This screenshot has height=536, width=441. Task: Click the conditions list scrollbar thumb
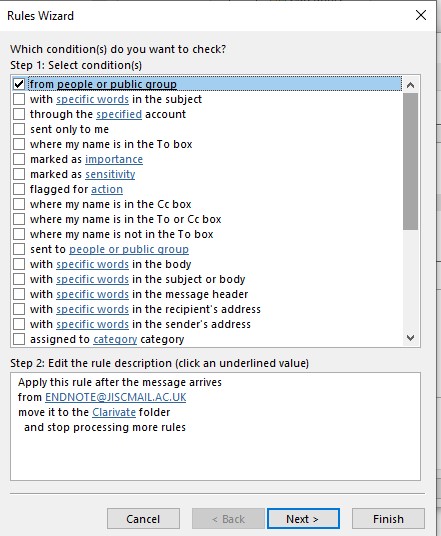coord(410,161)
